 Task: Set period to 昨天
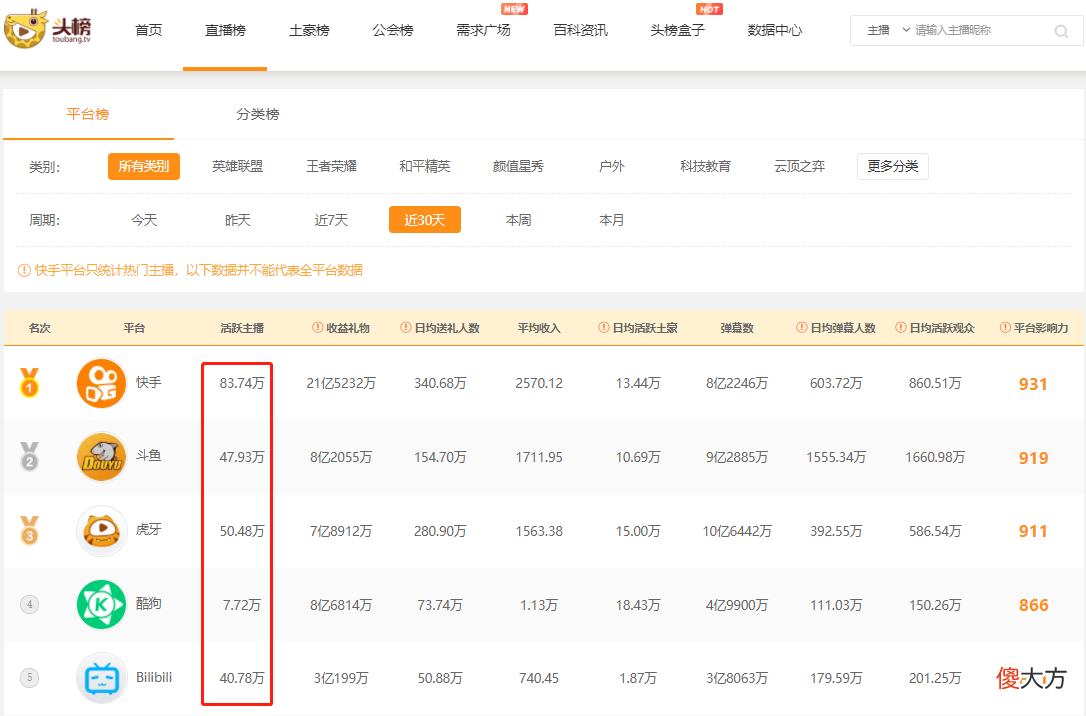[x=238, y=220]
